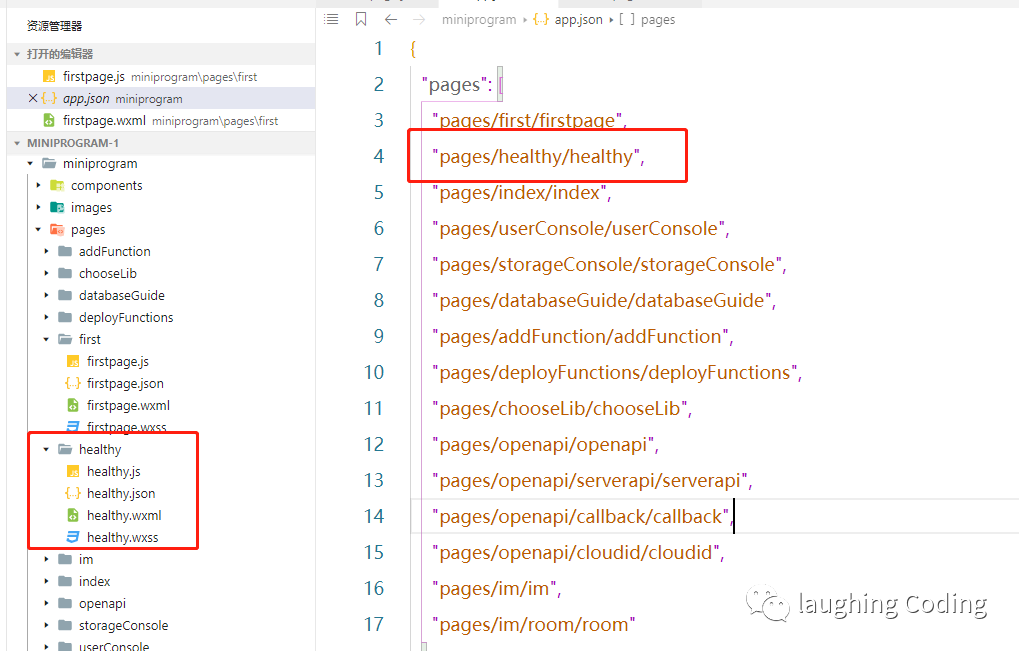
Task: Collapse the MINIPROGRAM-1 project section
Action: click(x=16, y=143)
